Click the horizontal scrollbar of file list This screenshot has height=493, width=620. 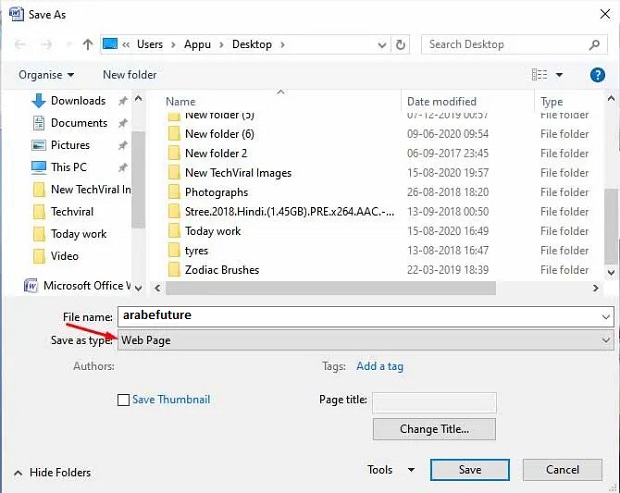click(x=331, y=288)
